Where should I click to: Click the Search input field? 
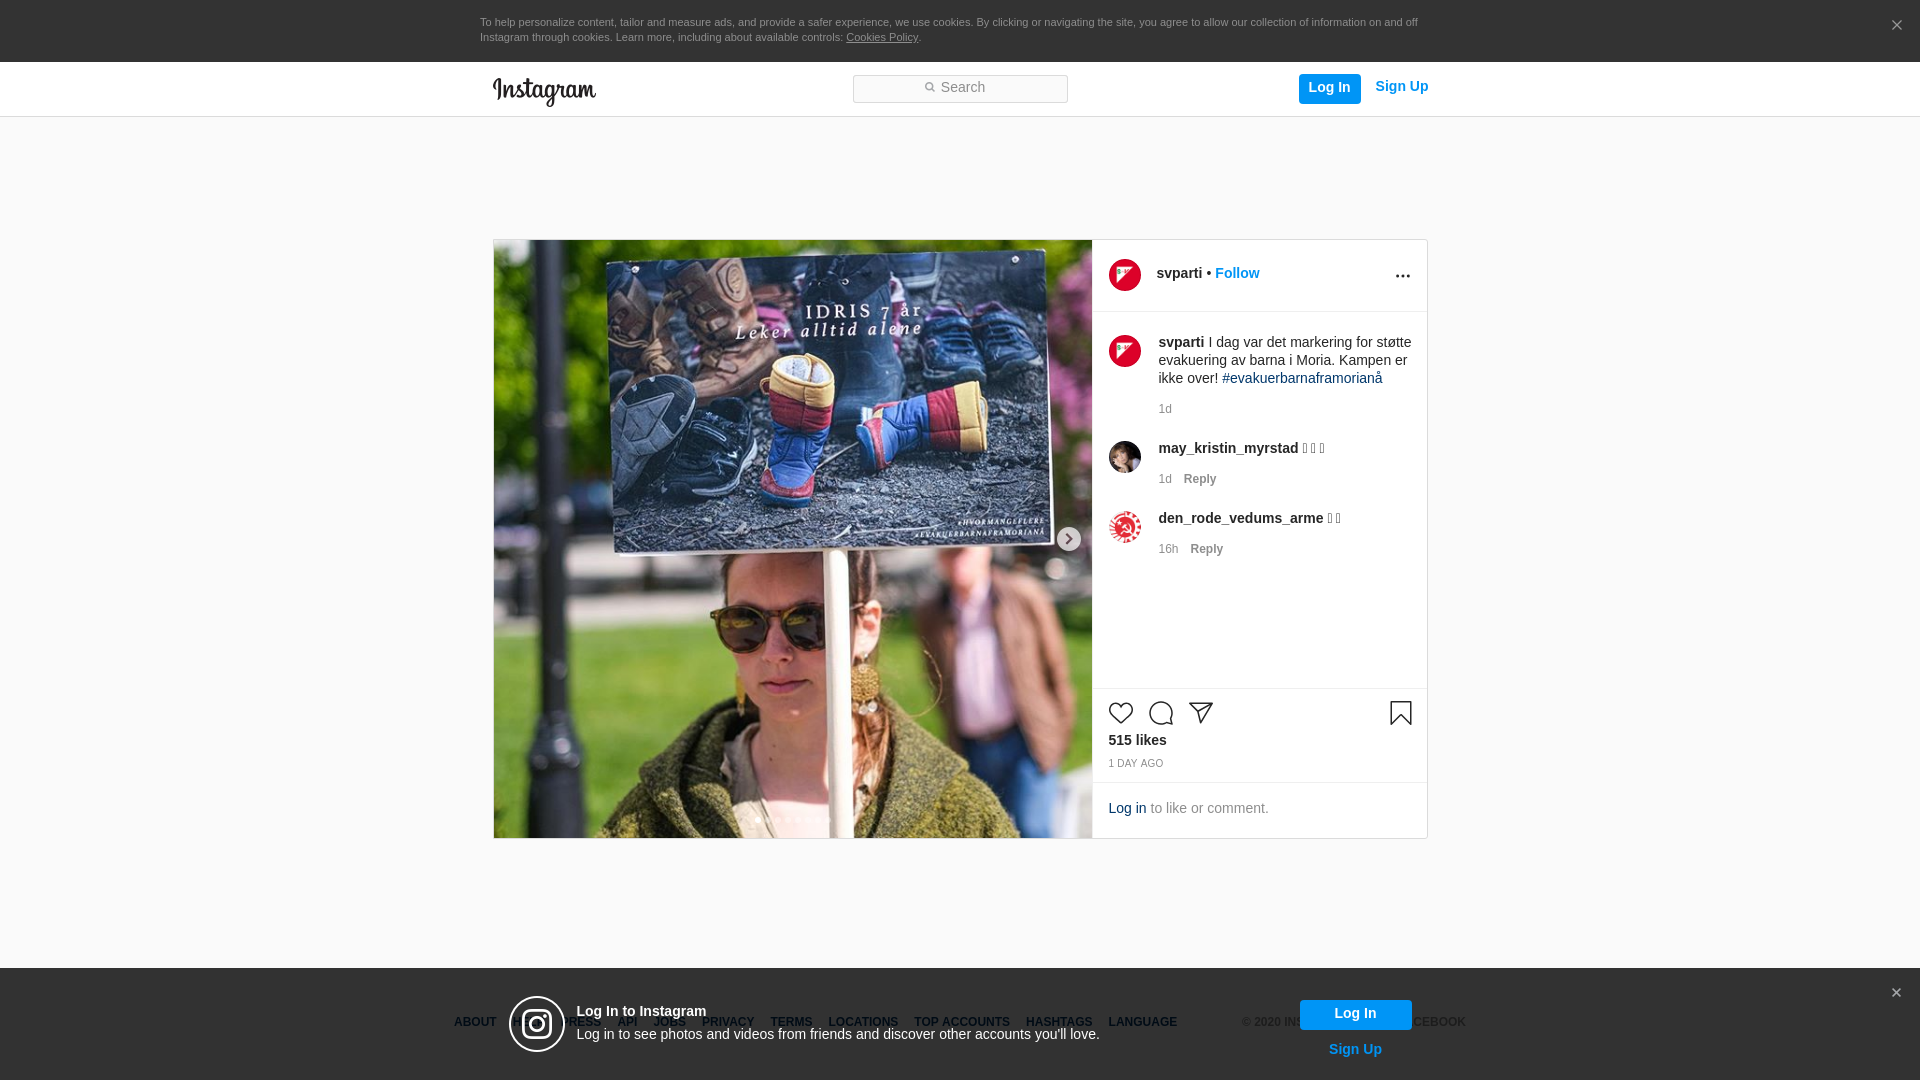960,88
